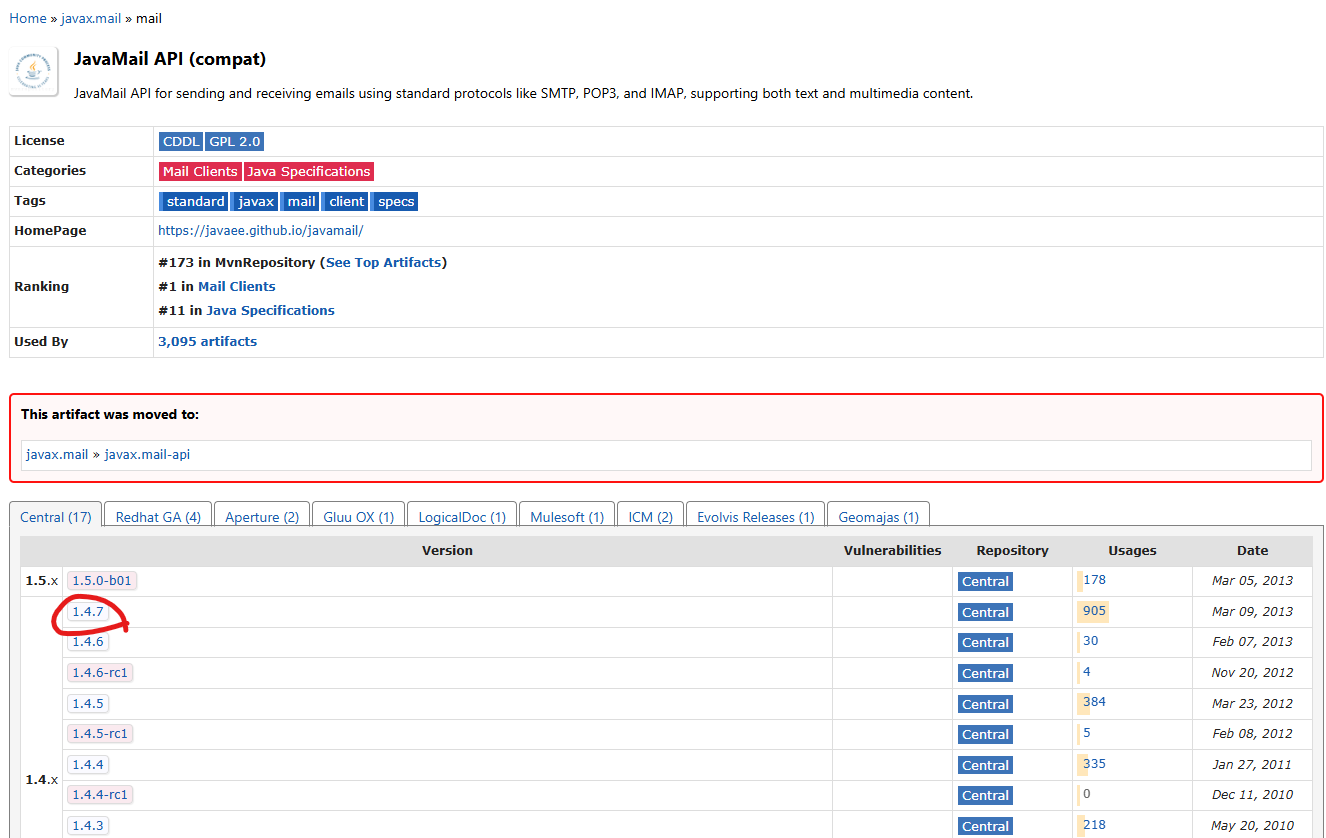Click the CDDL license badge
The image size is (1326, 838).
tap(181, 141)
